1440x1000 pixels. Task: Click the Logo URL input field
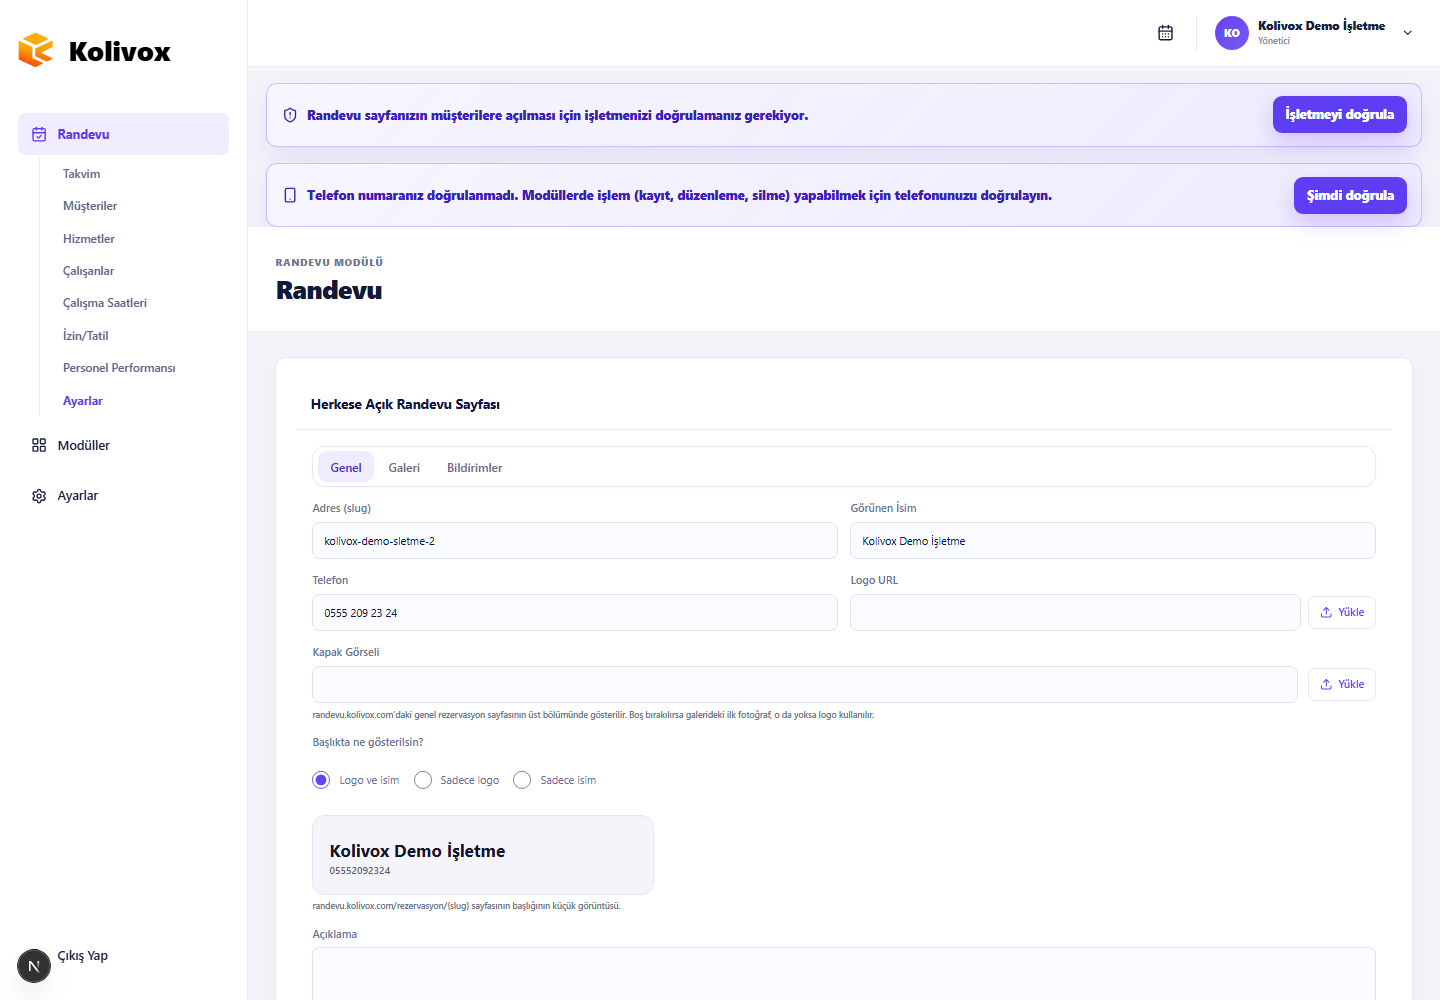point(1075,613)
